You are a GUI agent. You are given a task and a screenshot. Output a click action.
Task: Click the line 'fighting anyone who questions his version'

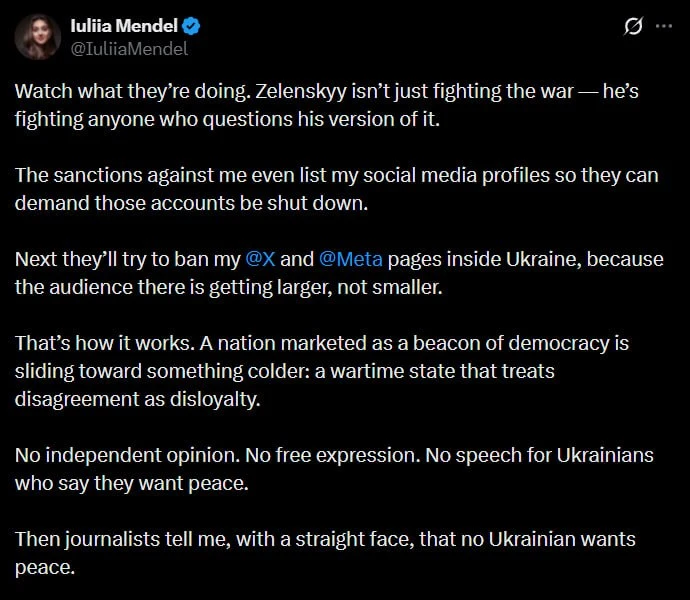pyautogui.click(x=228, y=120)
